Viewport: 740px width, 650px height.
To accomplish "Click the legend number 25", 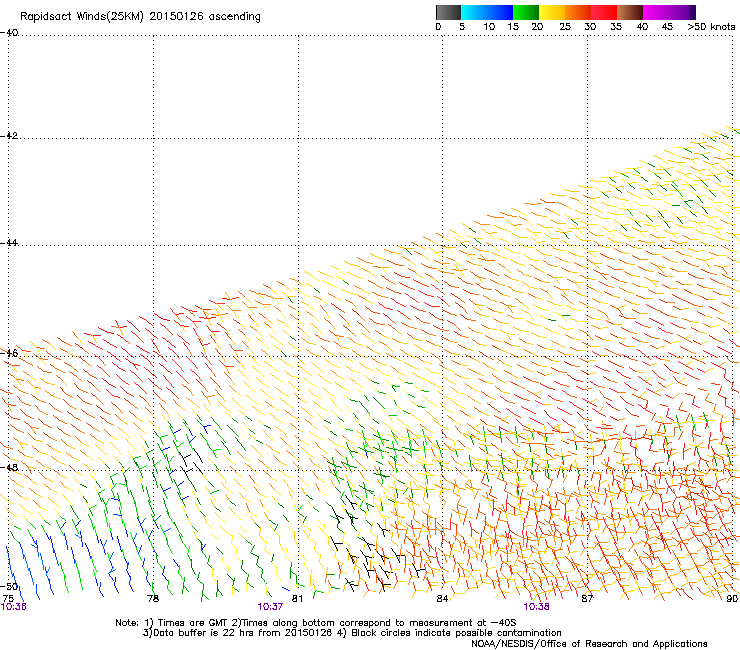I will pyautogui.click(x=565, y=27).
